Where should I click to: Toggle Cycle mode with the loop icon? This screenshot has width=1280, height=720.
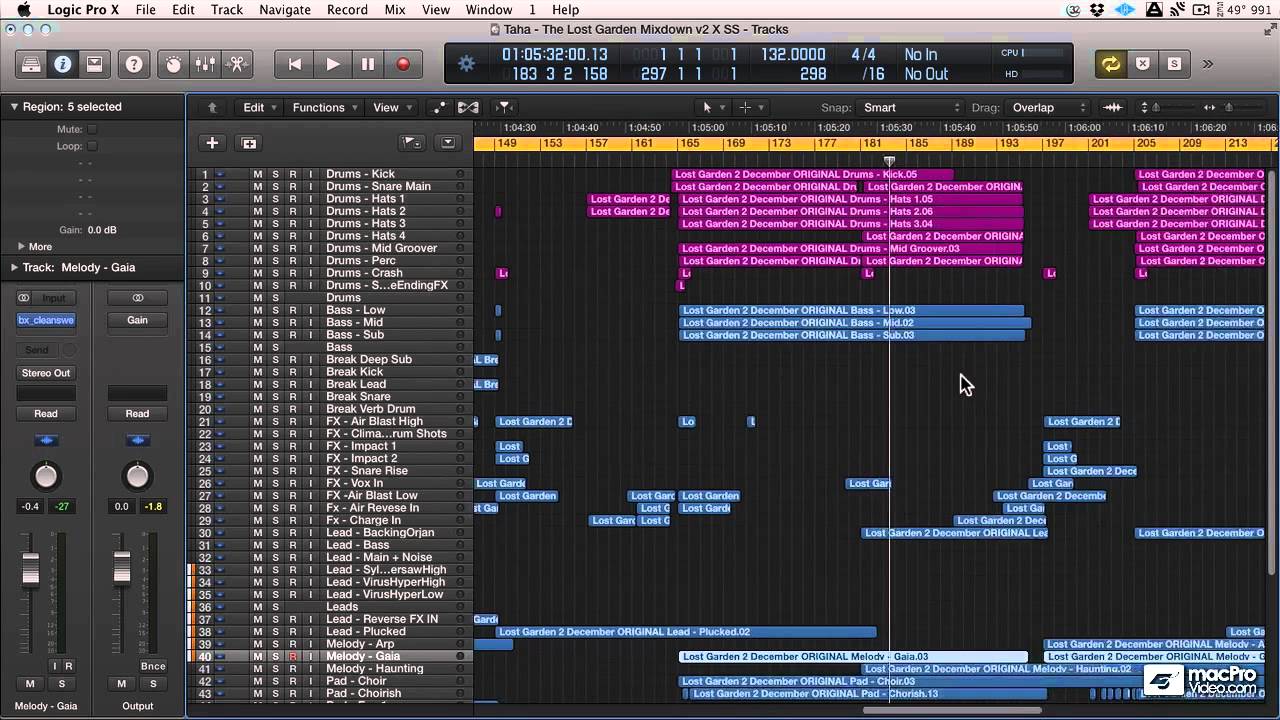[1109, 63]
